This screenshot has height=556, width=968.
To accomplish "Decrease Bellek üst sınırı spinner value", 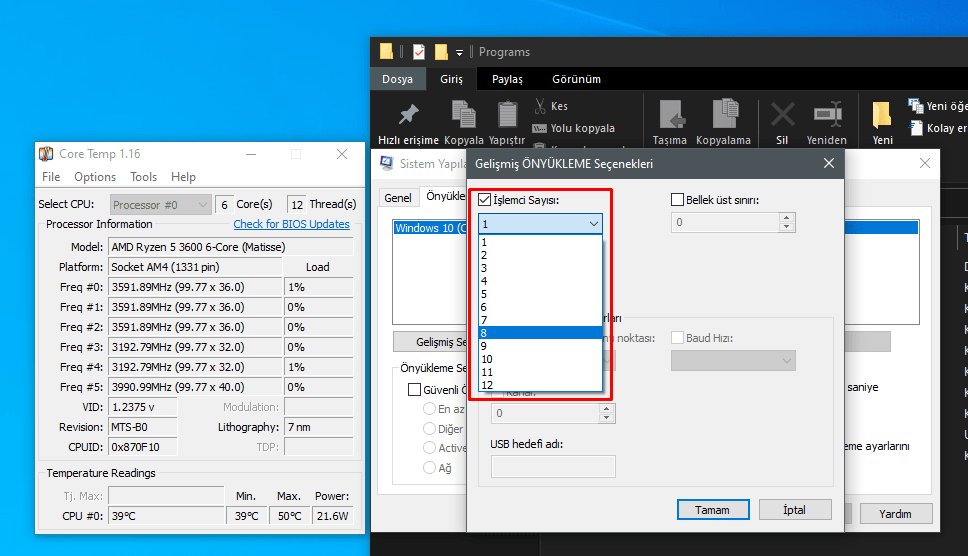I will [786, 226].
